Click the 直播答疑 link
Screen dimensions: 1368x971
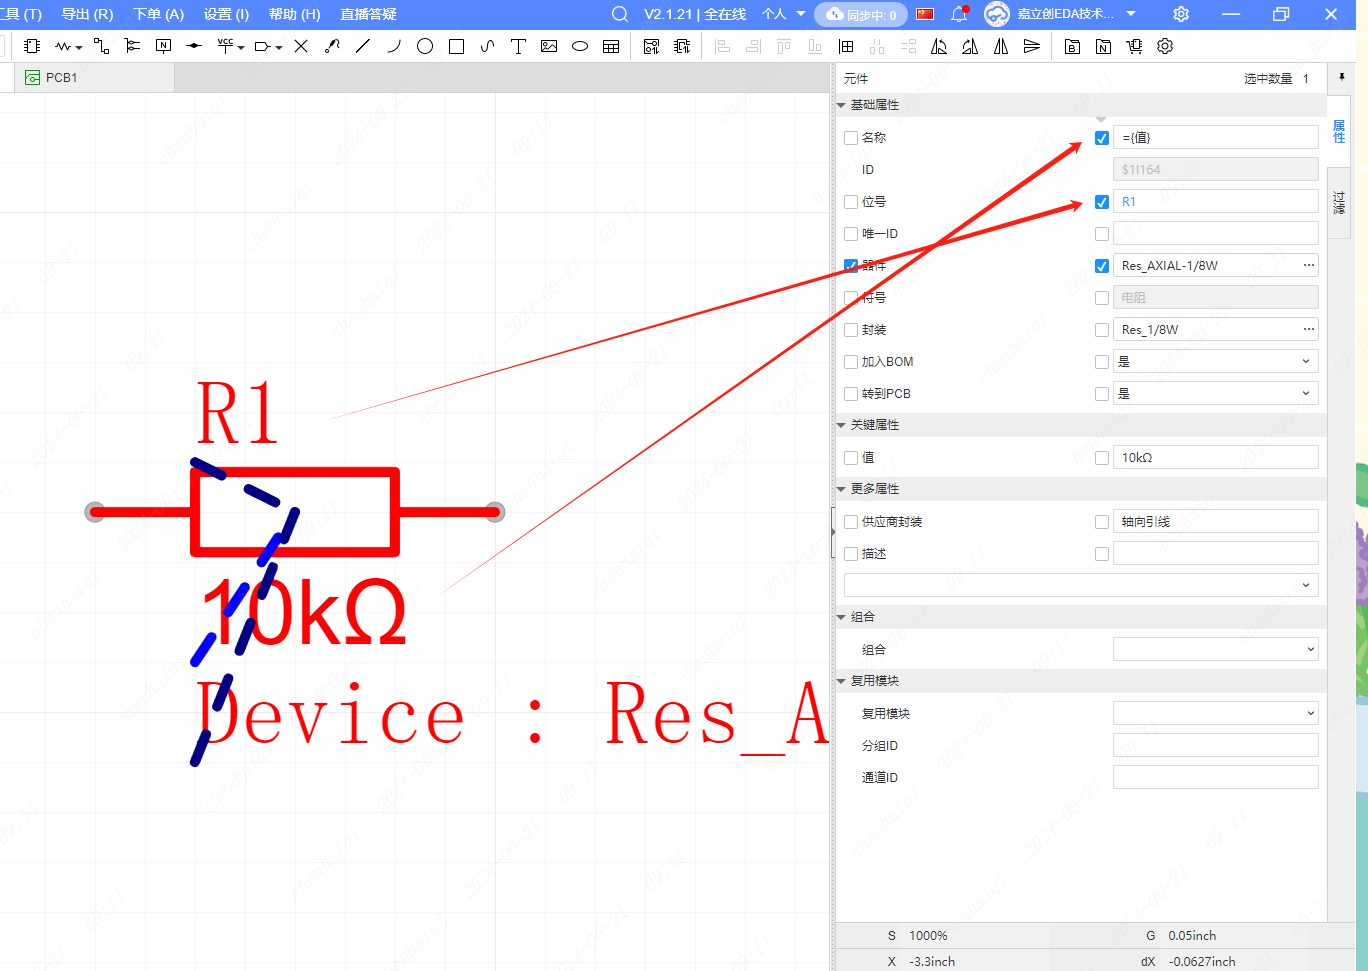pos(368,14)
